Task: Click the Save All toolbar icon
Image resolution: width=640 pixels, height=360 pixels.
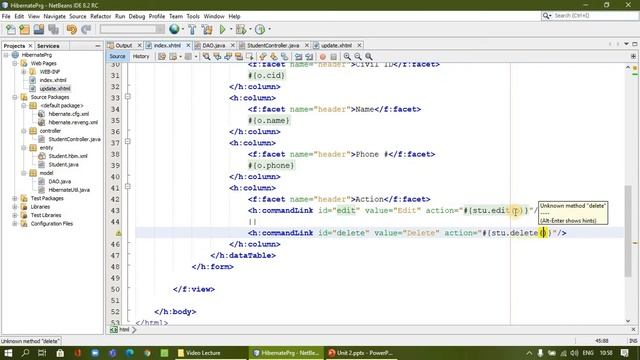Action: [x=53, y=29]
